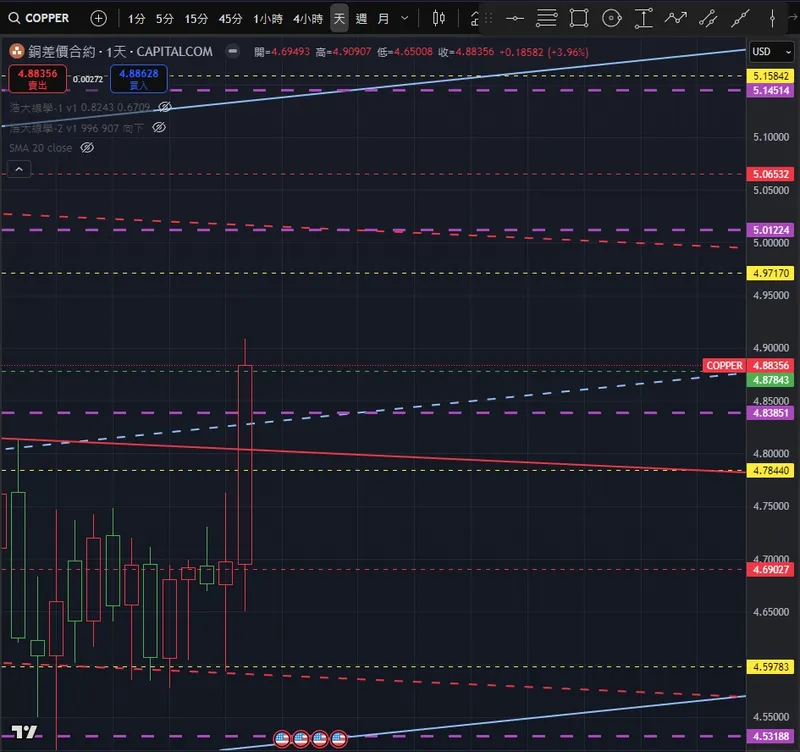Click the yellow 4.78440 price label
This screenshot has height=752, width=800.
tap(770, 470)
